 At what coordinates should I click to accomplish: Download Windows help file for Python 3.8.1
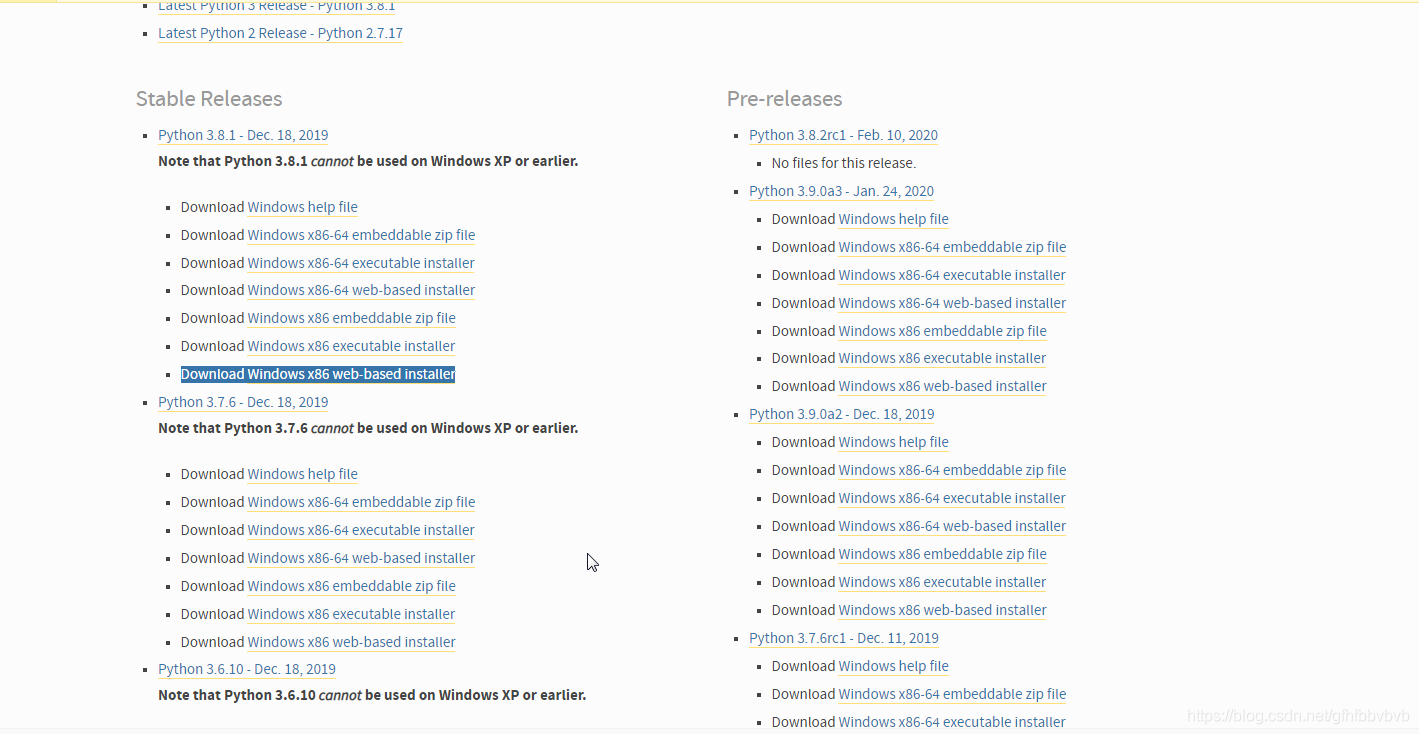click(x=302, y=207)
